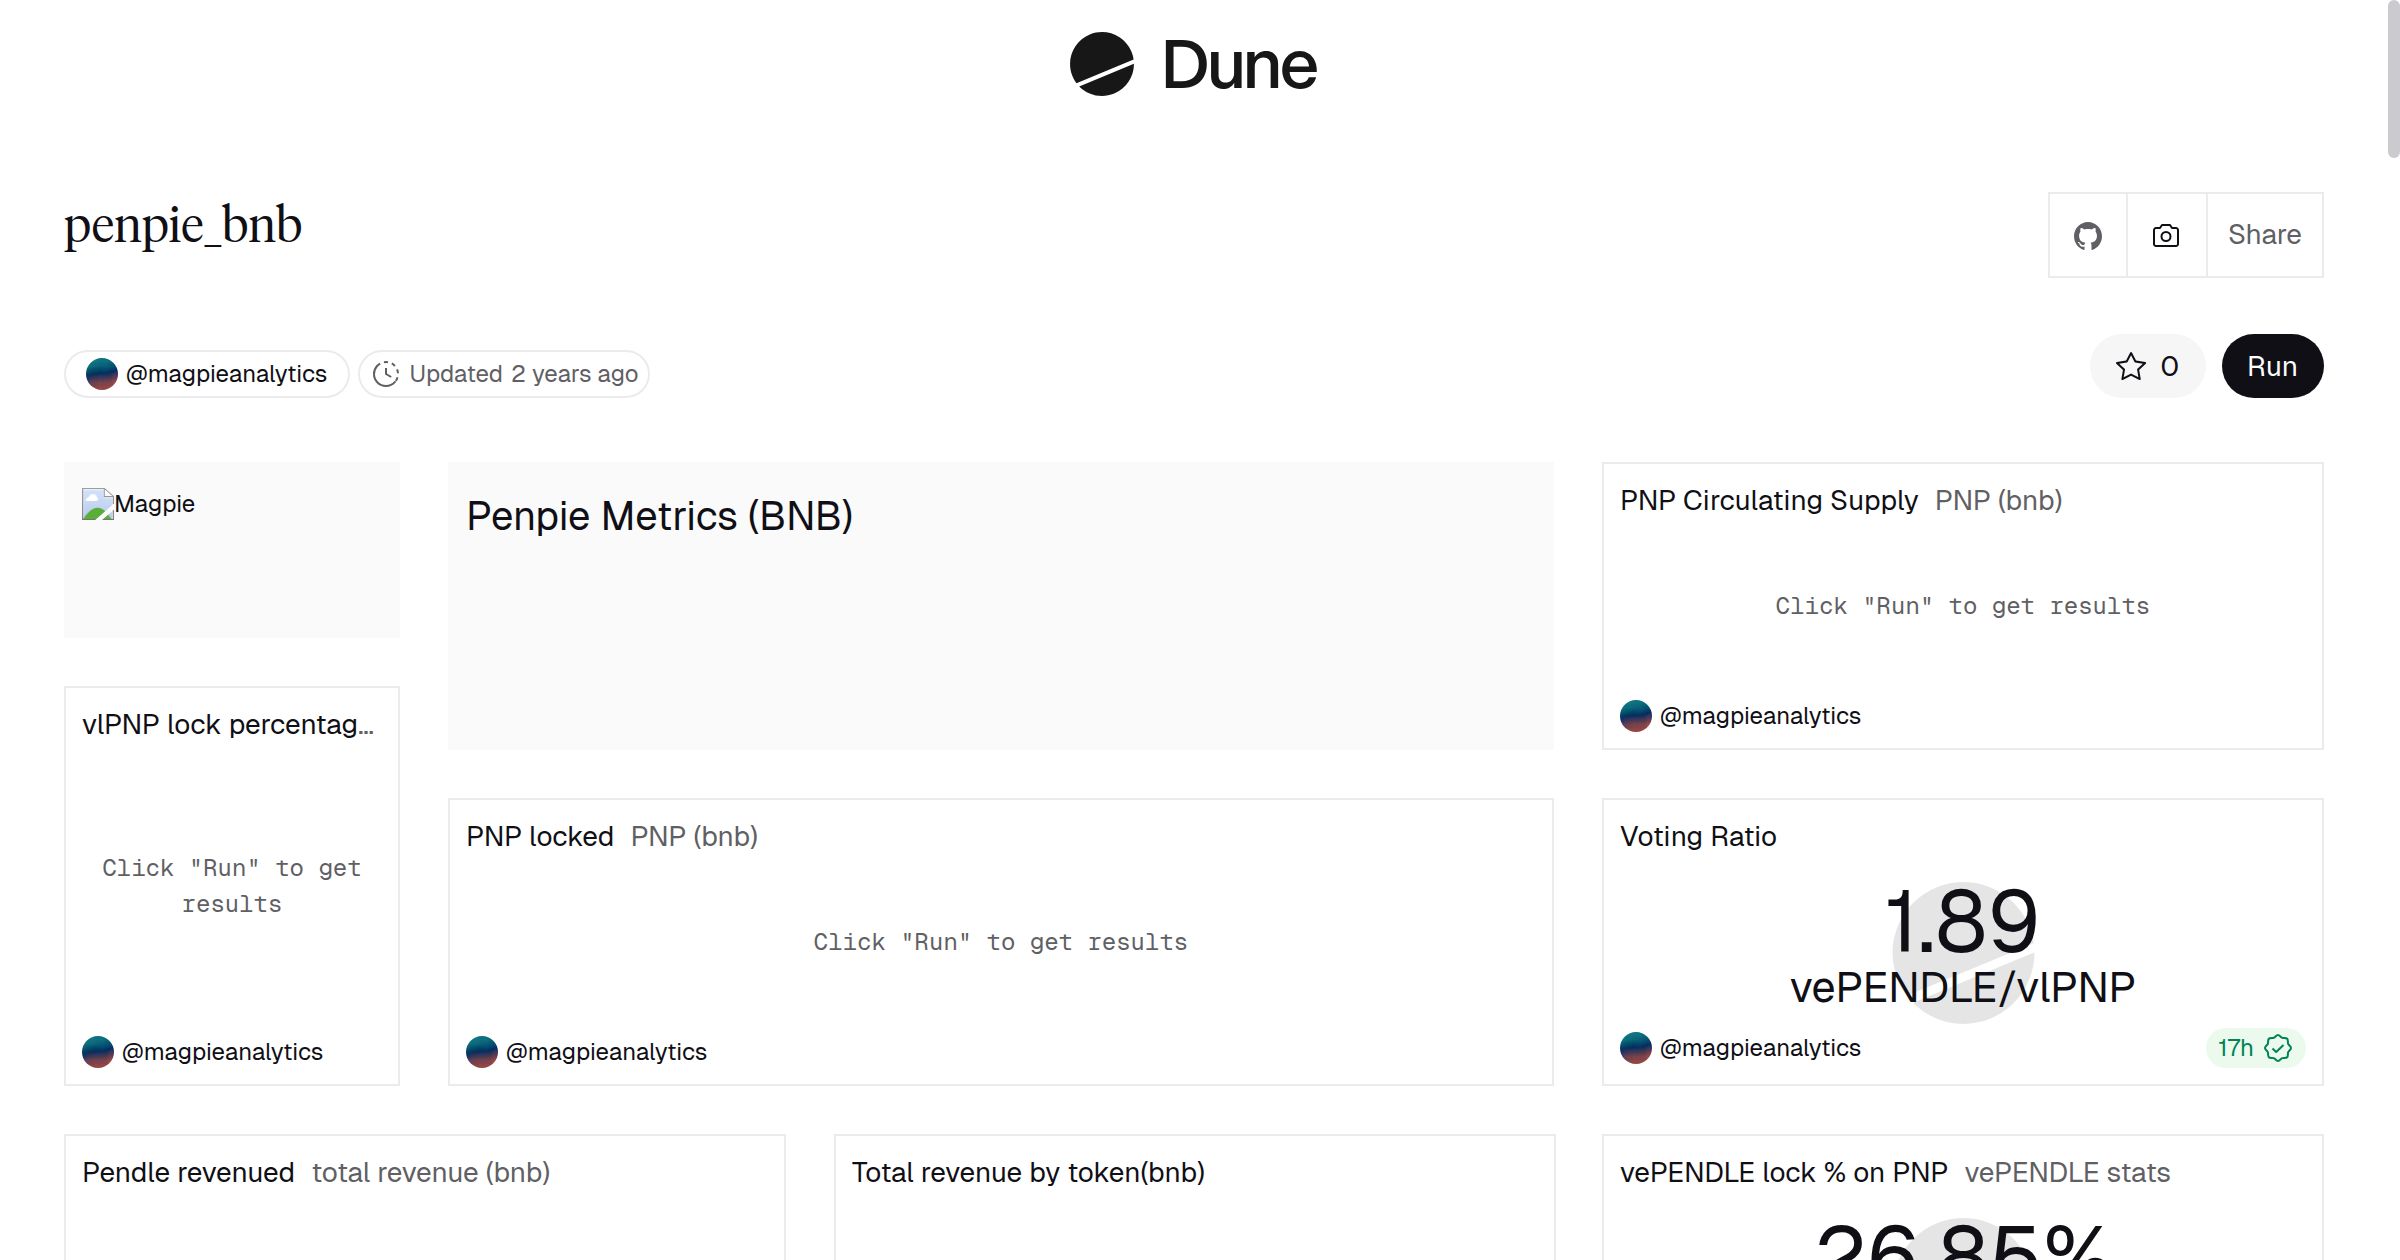Open the Voting Ratio query title
The image size is (2400, 1260).
click(1698, 836)
